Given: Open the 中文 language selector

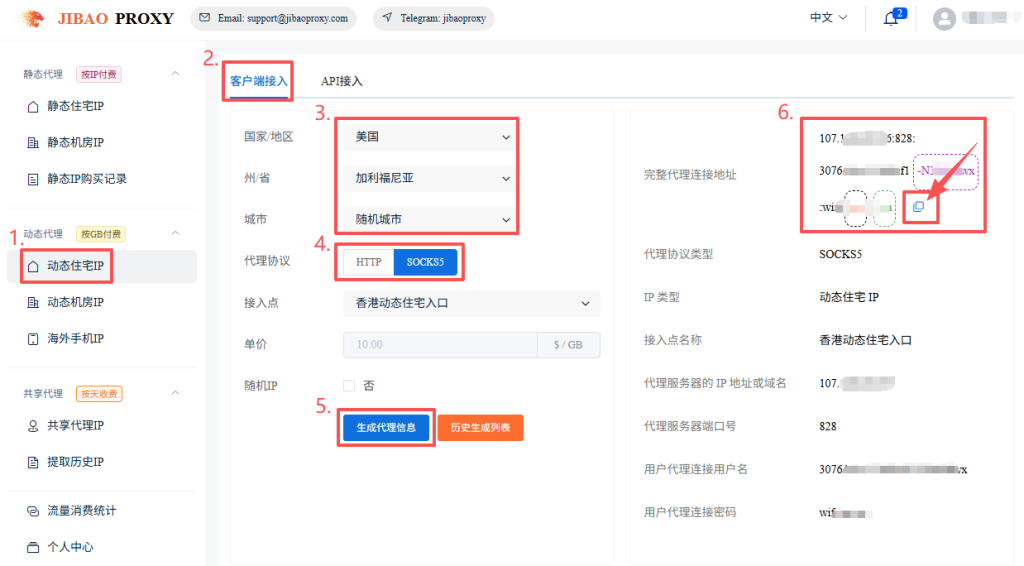Looking at the screenshot, I should pos(828,18).
